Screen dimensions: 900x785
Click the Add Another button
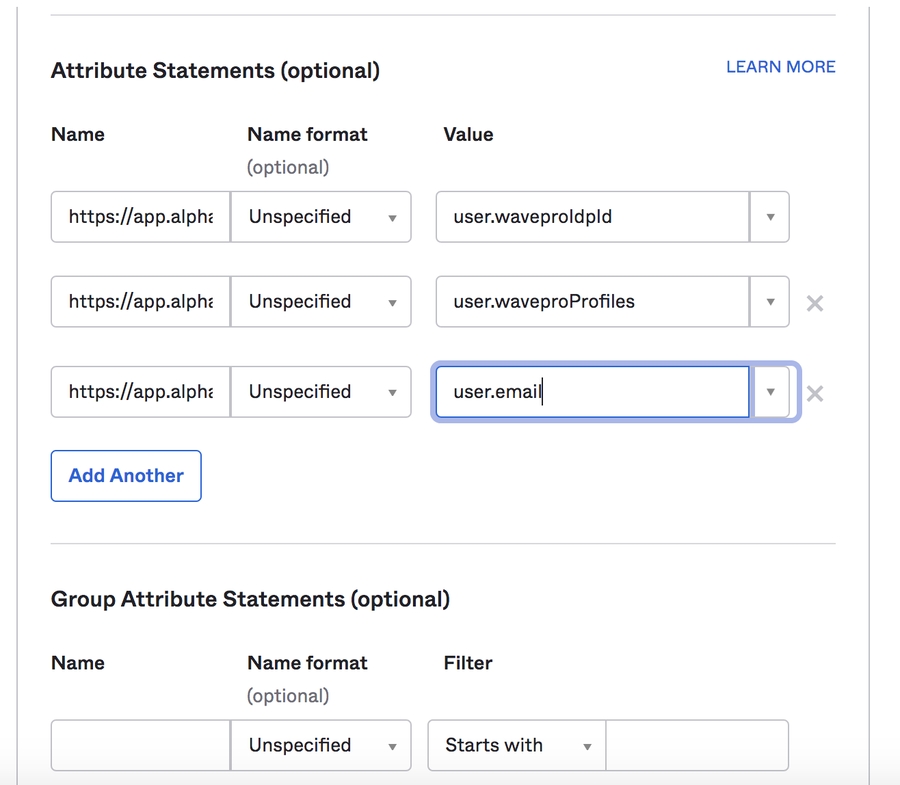click(x=126, y=476)
